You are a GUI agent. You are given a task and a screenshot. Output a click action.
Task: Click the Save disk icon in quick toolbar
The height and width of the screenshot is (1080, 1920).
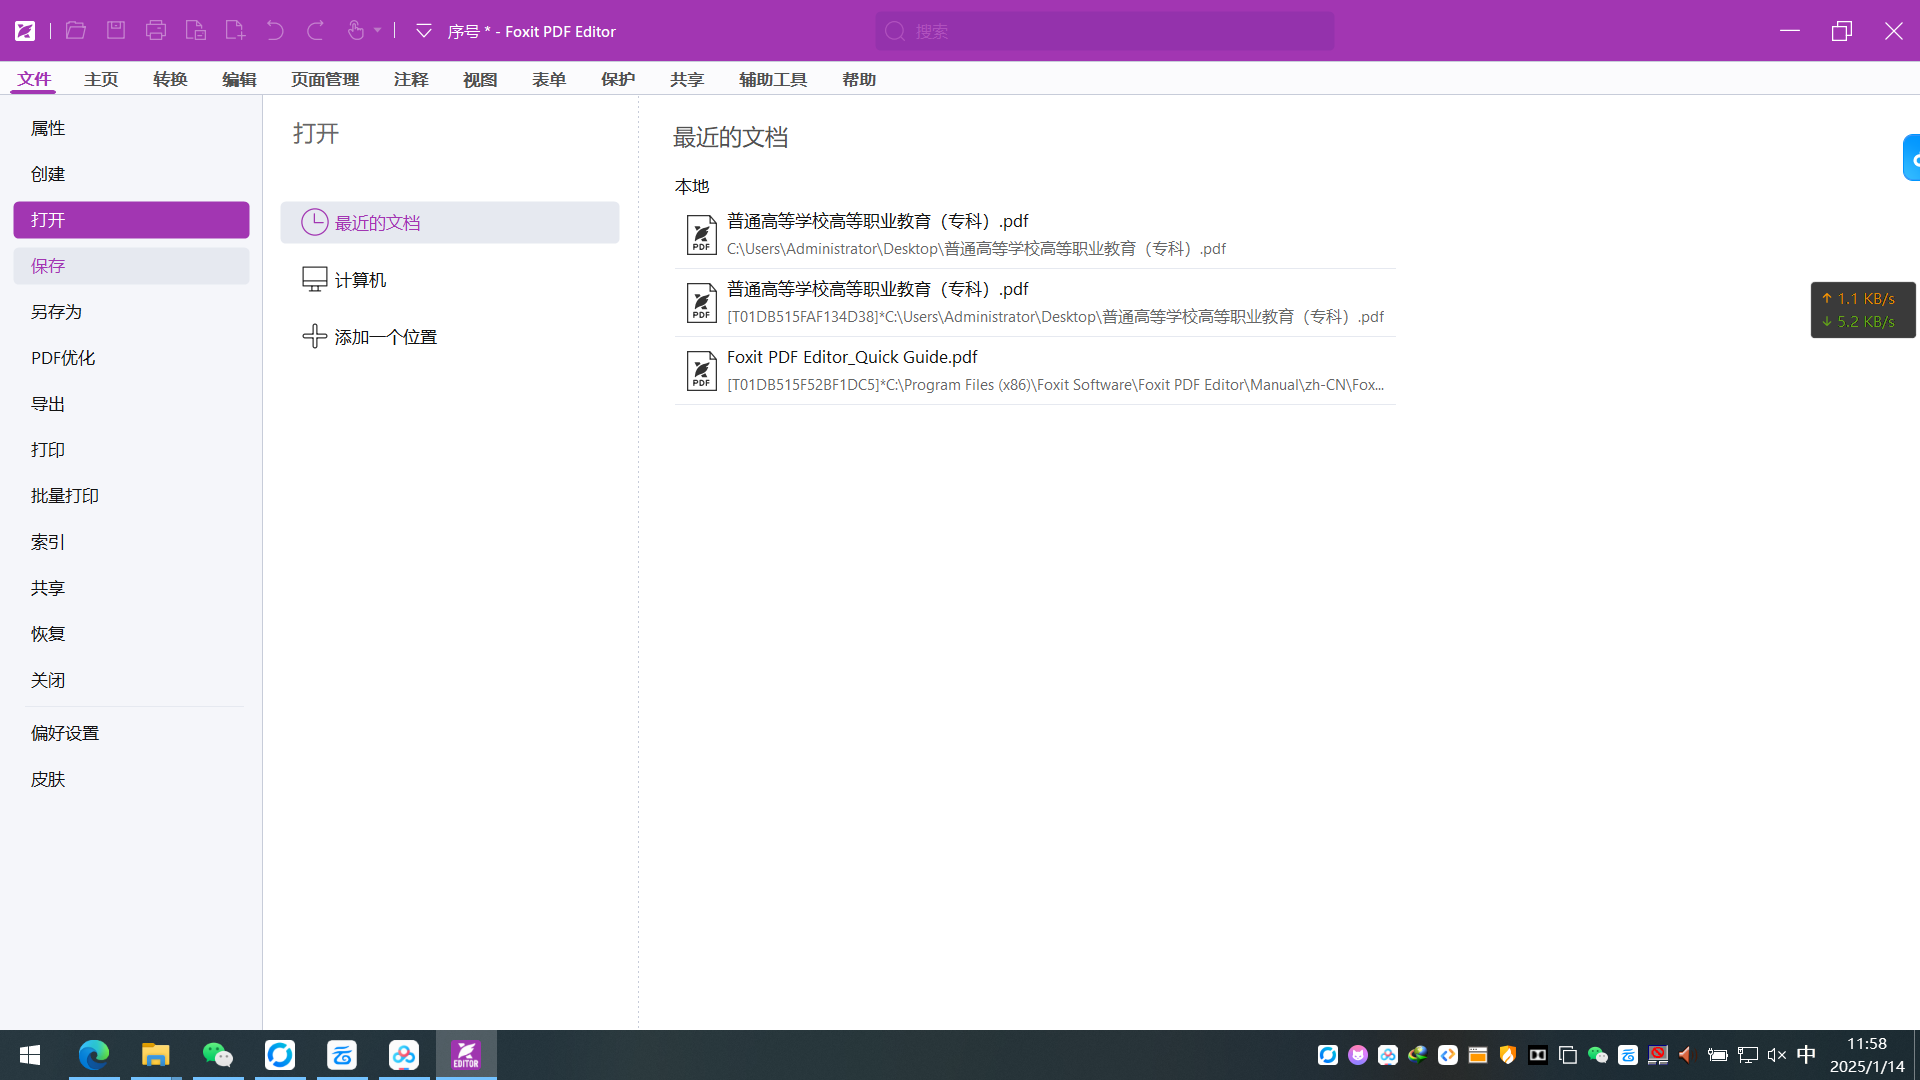[116, 31]
